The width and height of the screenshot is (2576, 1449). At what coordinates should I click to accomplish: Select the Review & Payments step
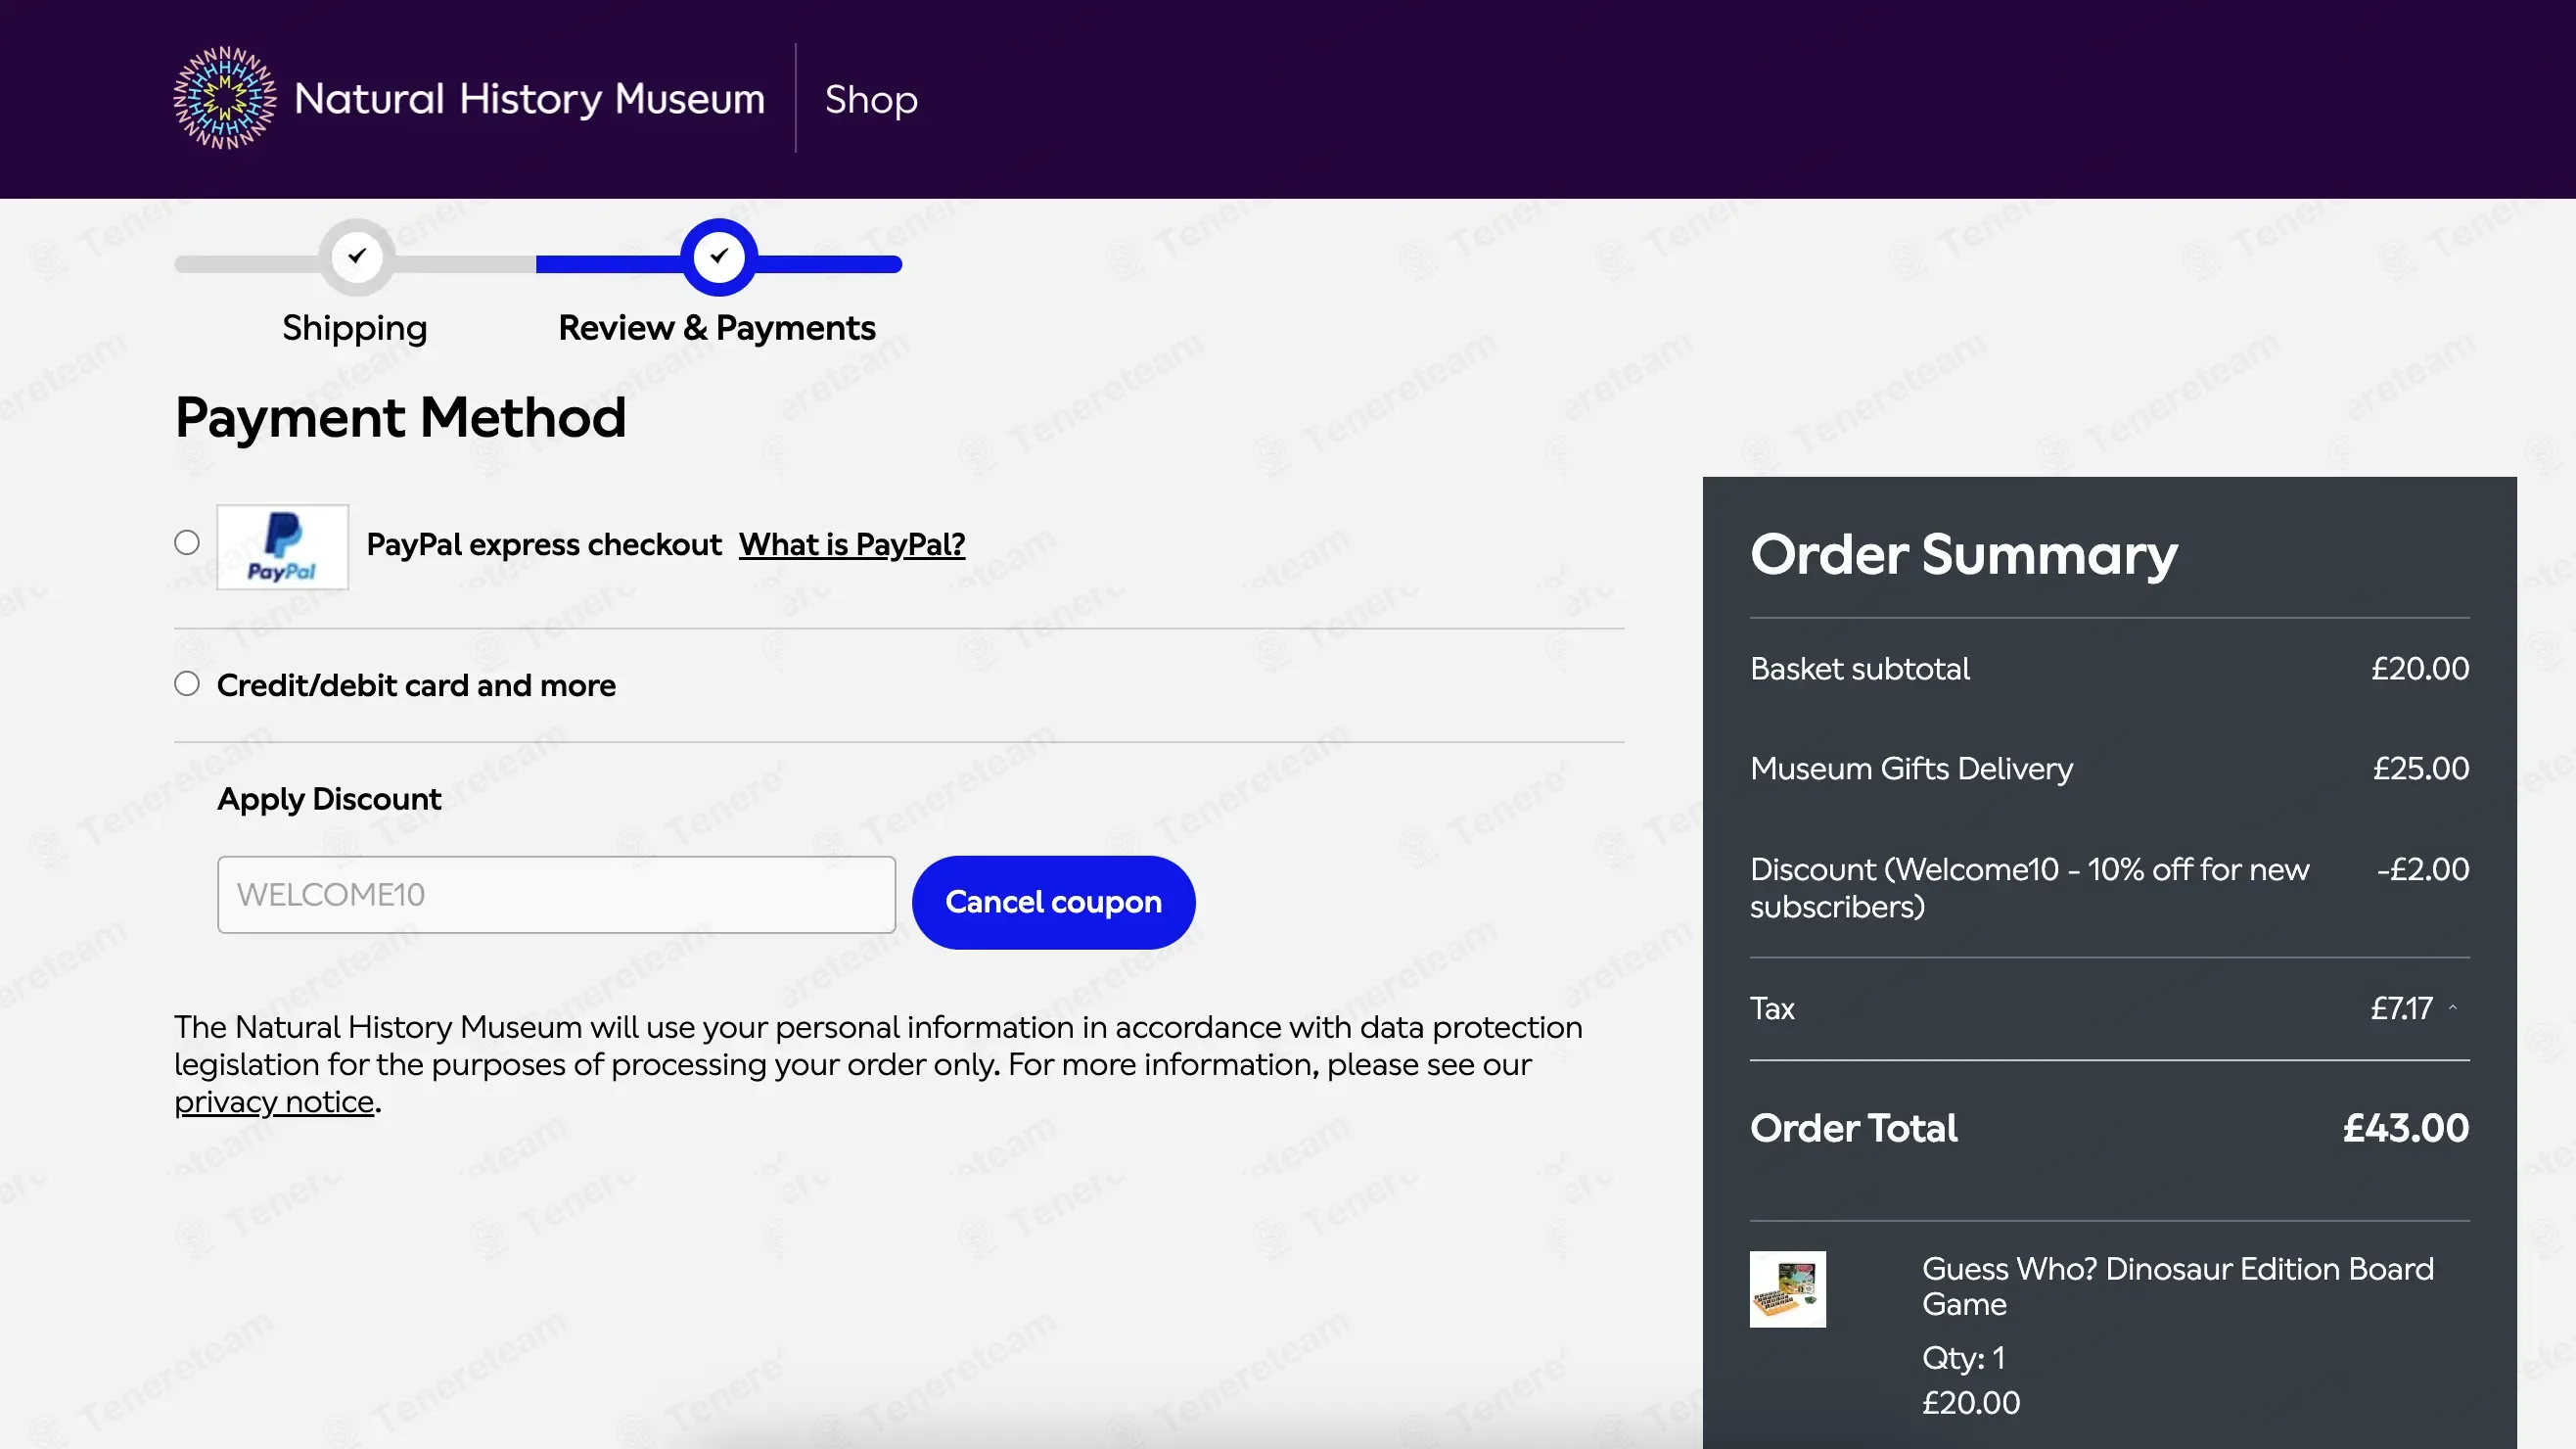717,328
